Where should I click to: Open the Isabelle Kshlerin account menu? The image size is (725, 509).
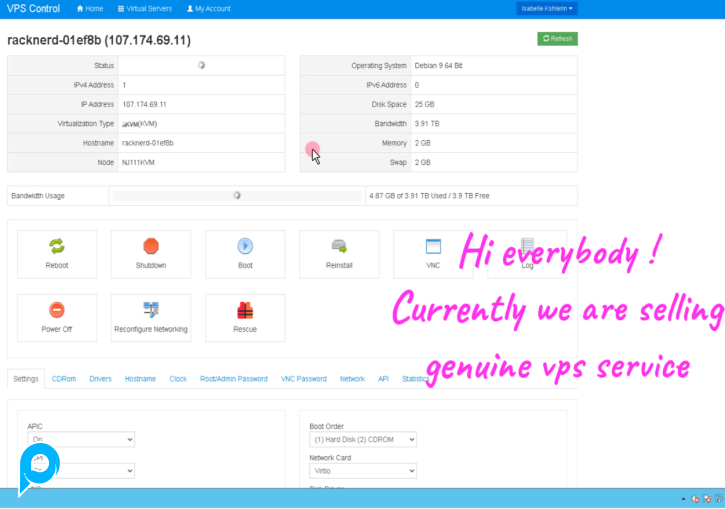click(547, 8)
